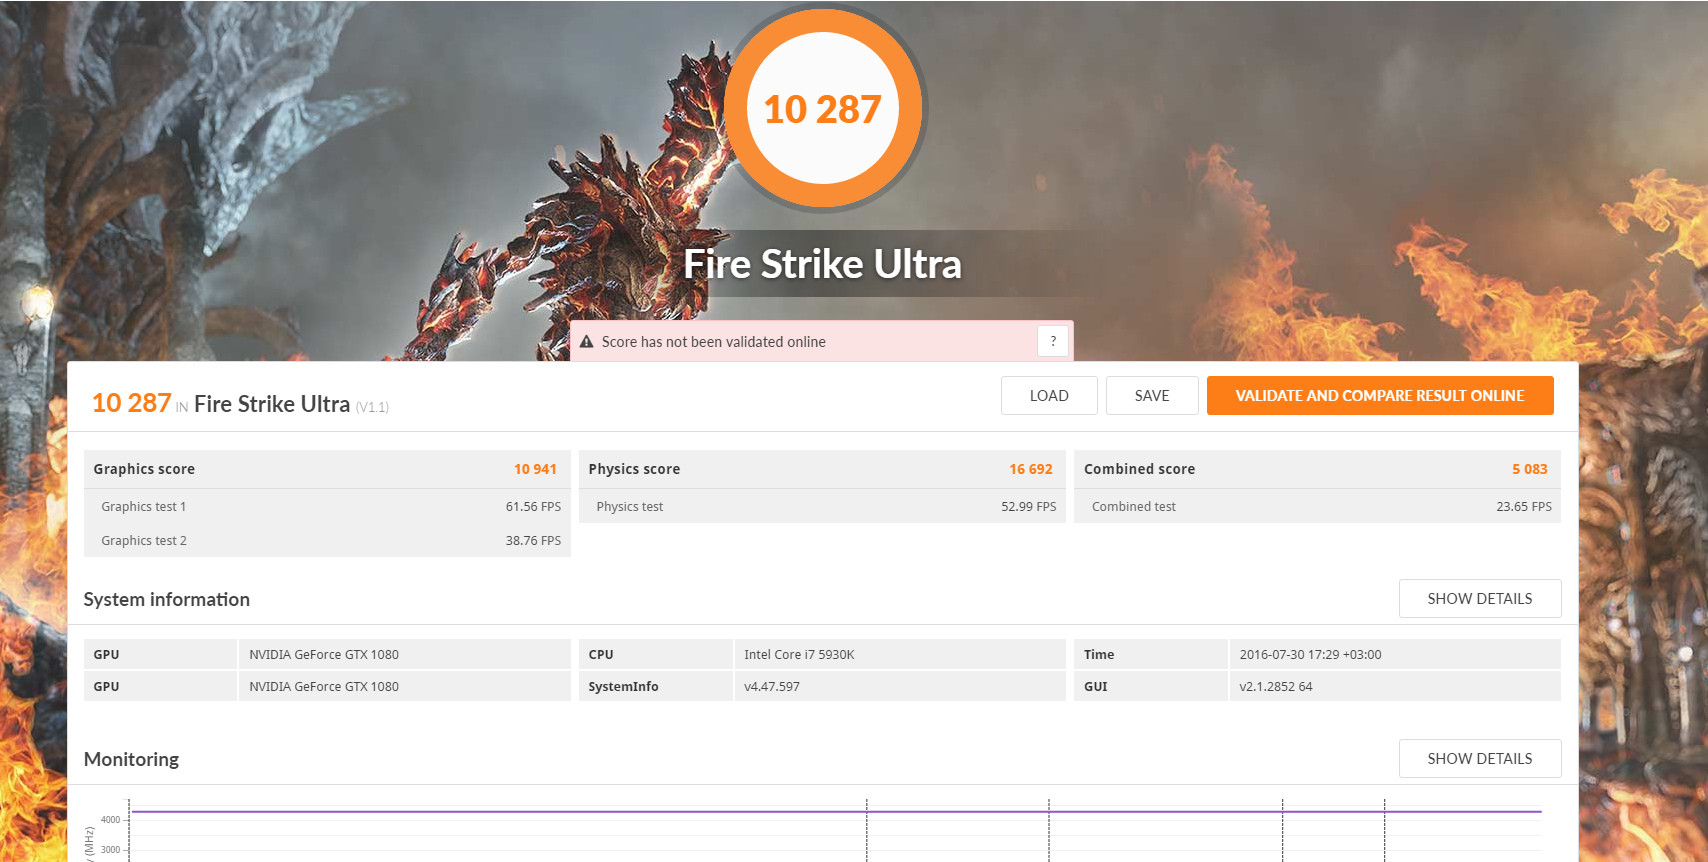Select second NVIDIA GeForce GTX 1080 entry

click(324, 687)
